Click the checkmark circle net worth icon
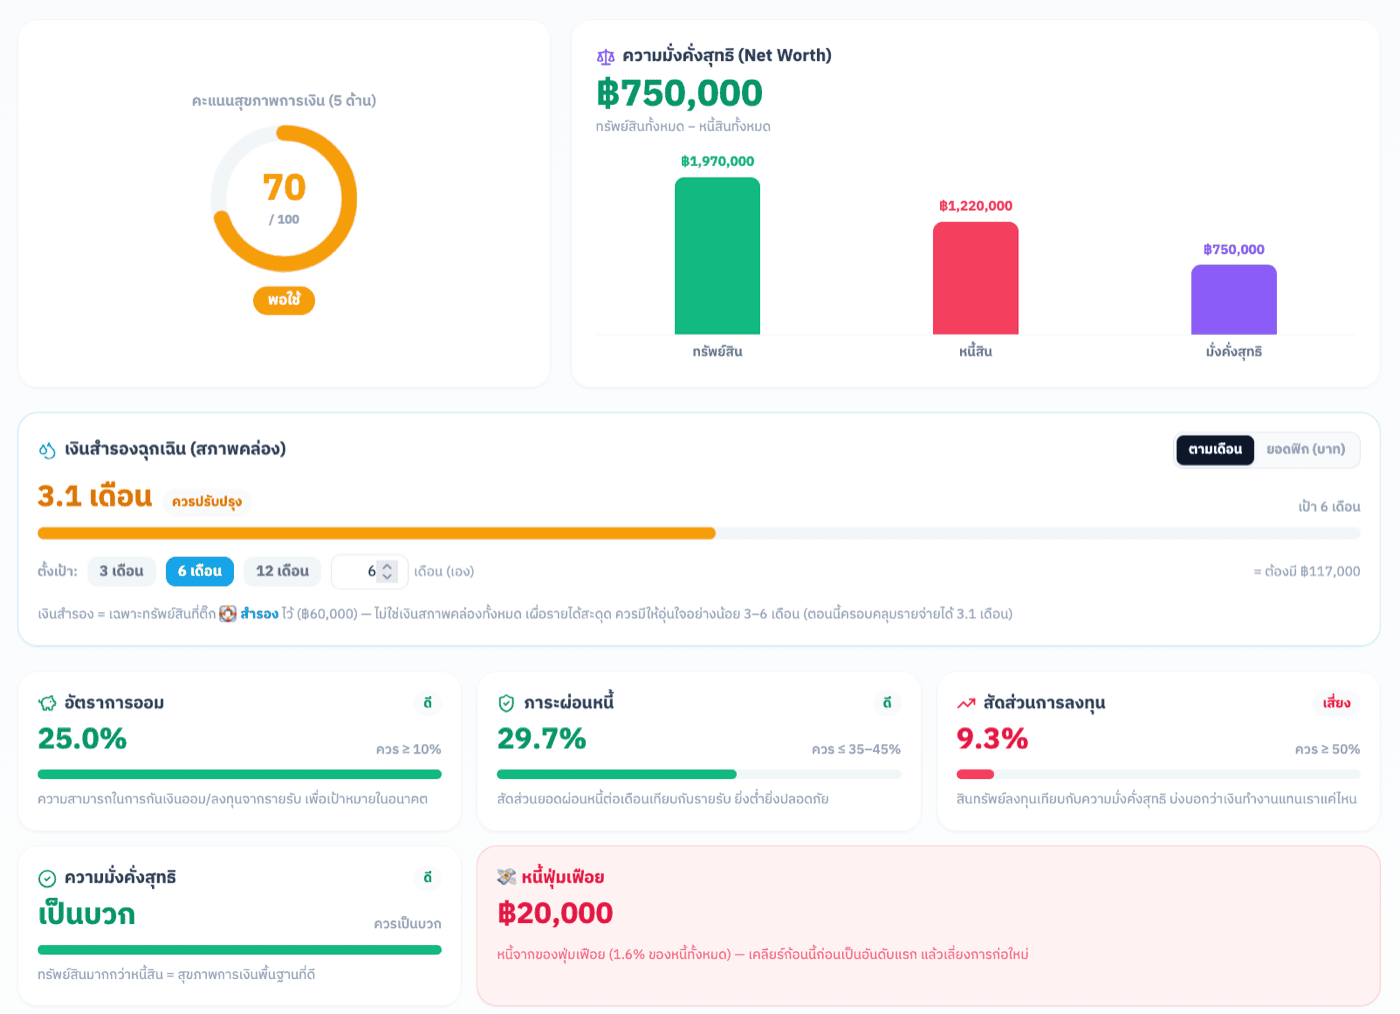1400x1014 pixels. 47,878
